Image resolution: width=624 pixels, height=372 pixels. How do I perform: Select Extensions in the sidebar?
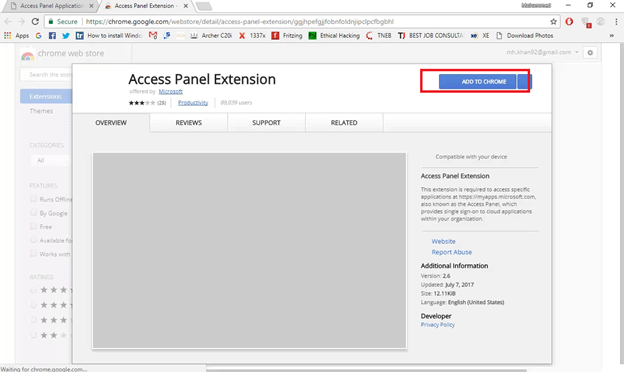point(46,96)
